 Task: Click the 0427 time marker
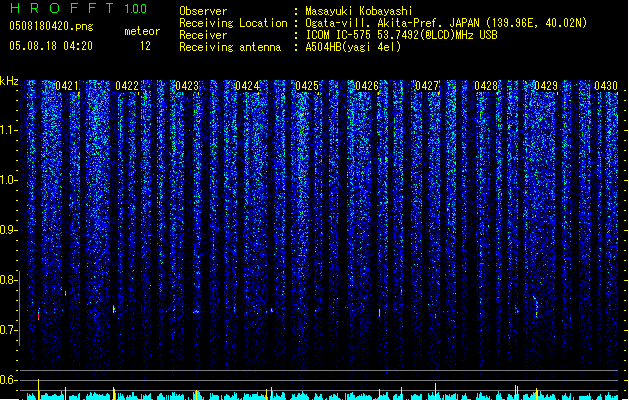(x=427, y=86)
